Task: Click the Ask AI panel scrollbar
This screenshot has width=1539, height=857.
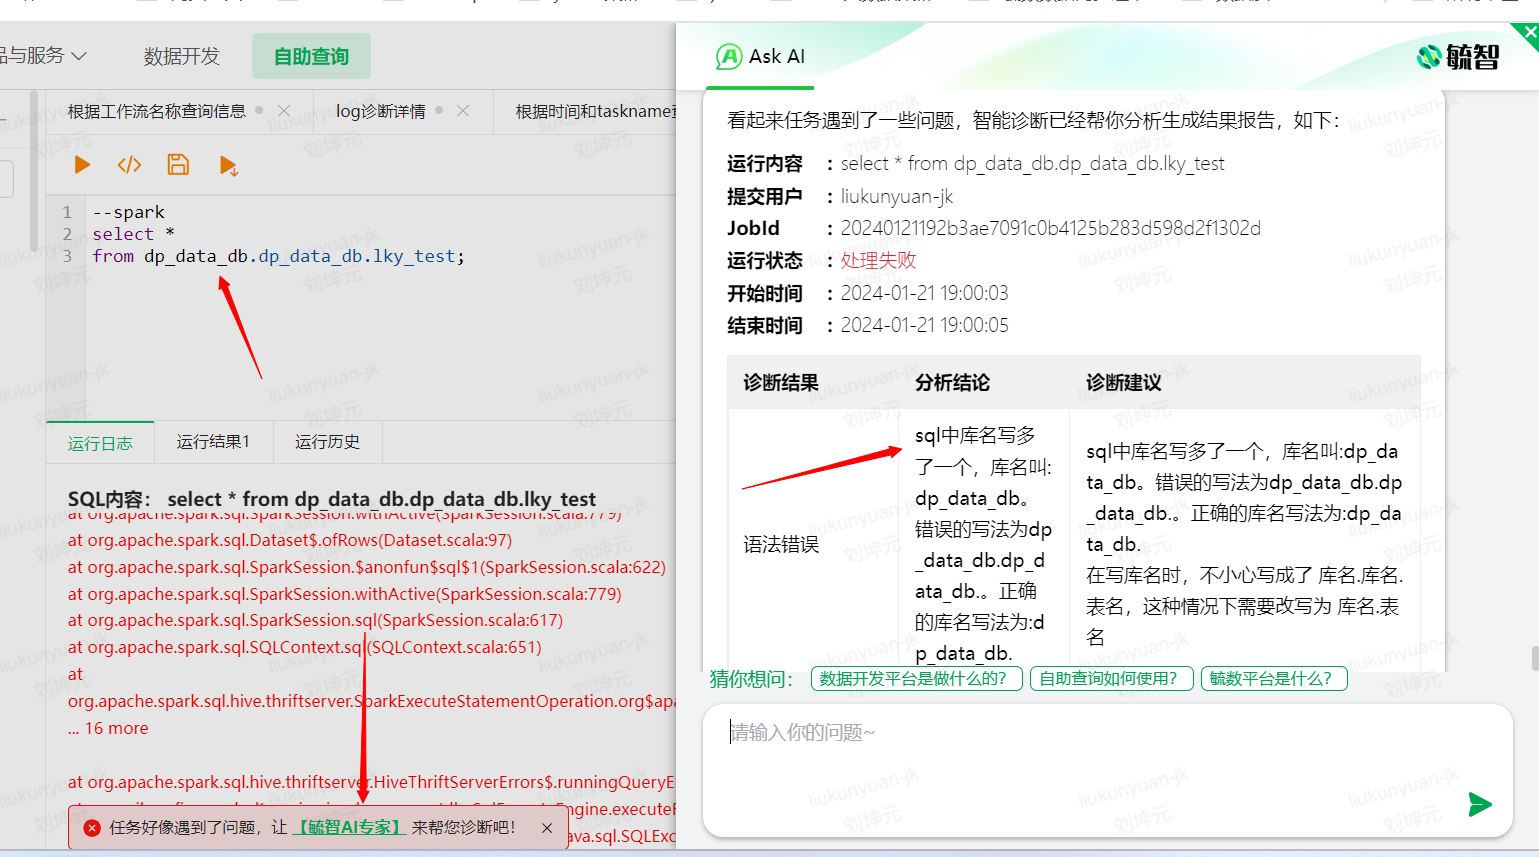Action: [1534, 658]
